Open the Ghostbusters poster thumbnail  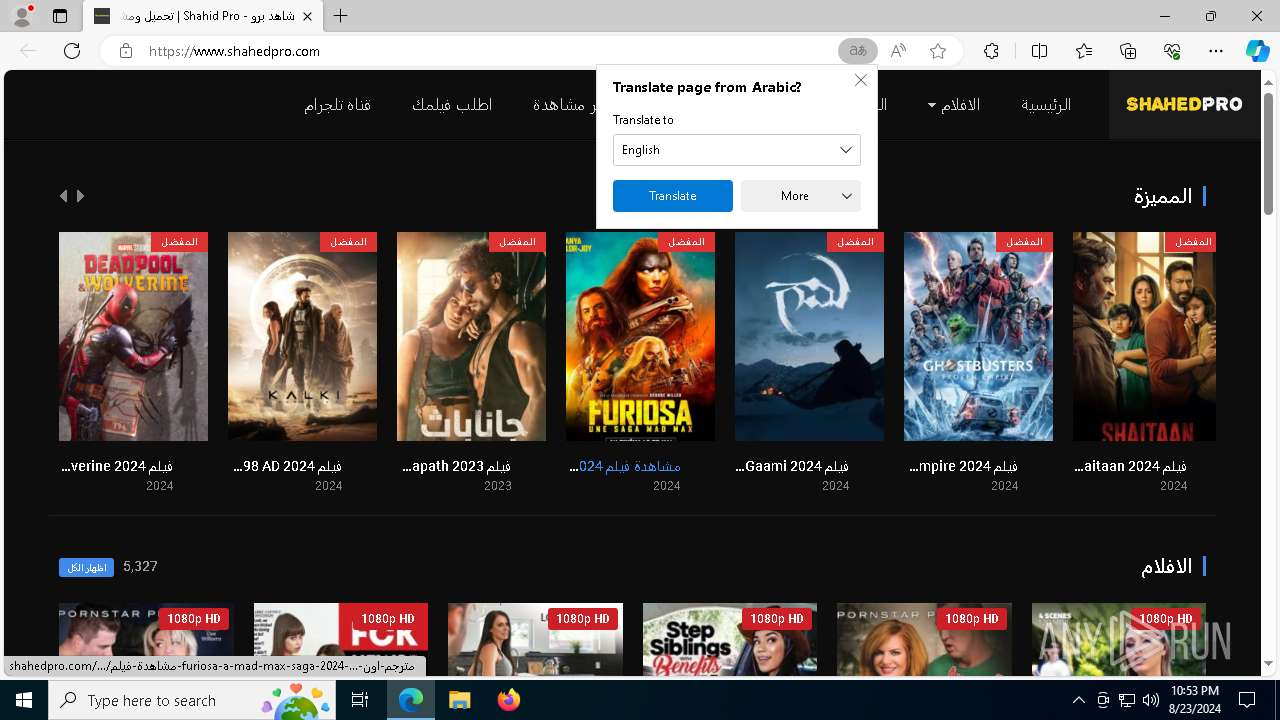tap(978, 336)
